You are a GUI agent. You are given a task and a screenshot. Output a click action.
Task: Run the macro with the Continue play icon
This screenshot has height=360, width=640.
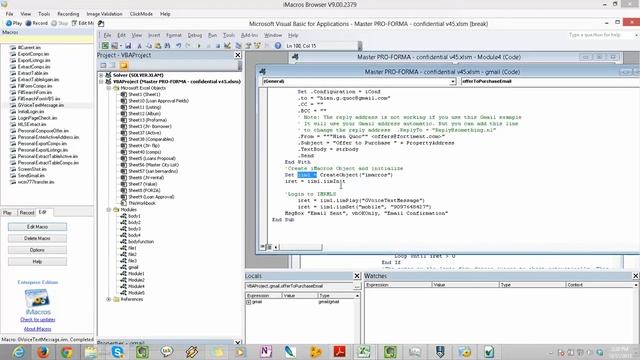point(199,46)
